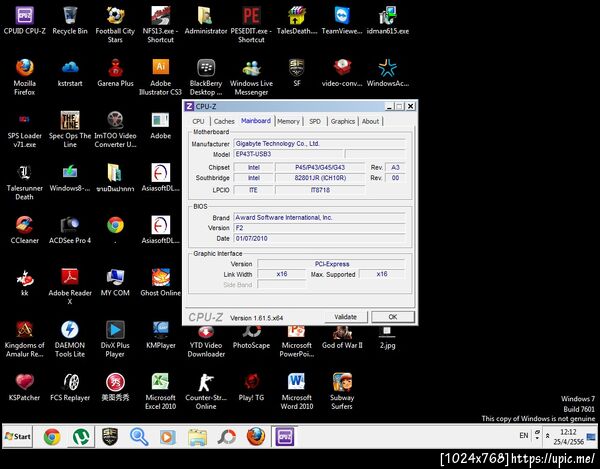Open ACDSee Pro 4
Screen dimensions: 600x469
(x=70, y=230)
